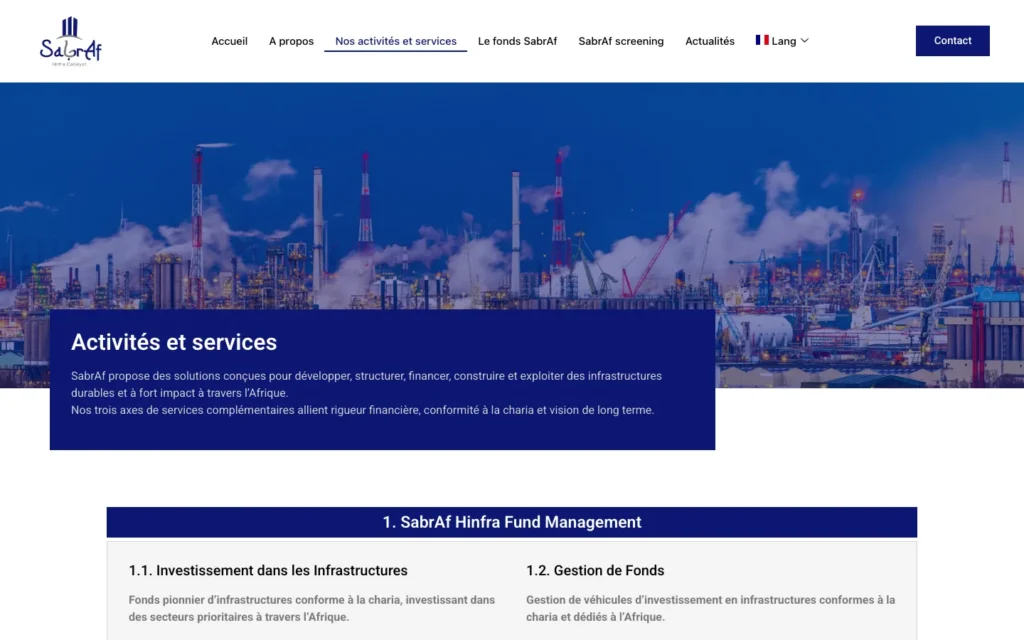1024x640 pixels.
Task: Click the French flag icon
Action: 761,40
